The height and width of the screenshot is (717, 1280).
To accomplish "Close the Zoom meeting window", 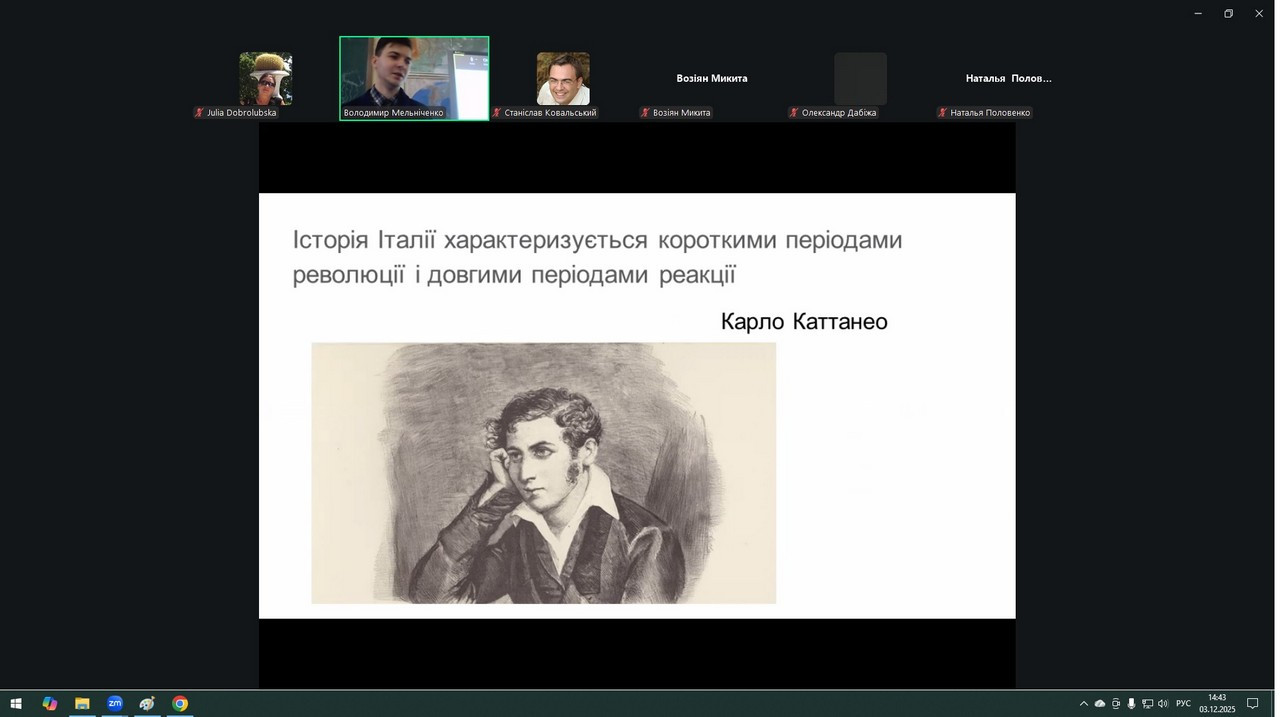I will coord(1259,13).
